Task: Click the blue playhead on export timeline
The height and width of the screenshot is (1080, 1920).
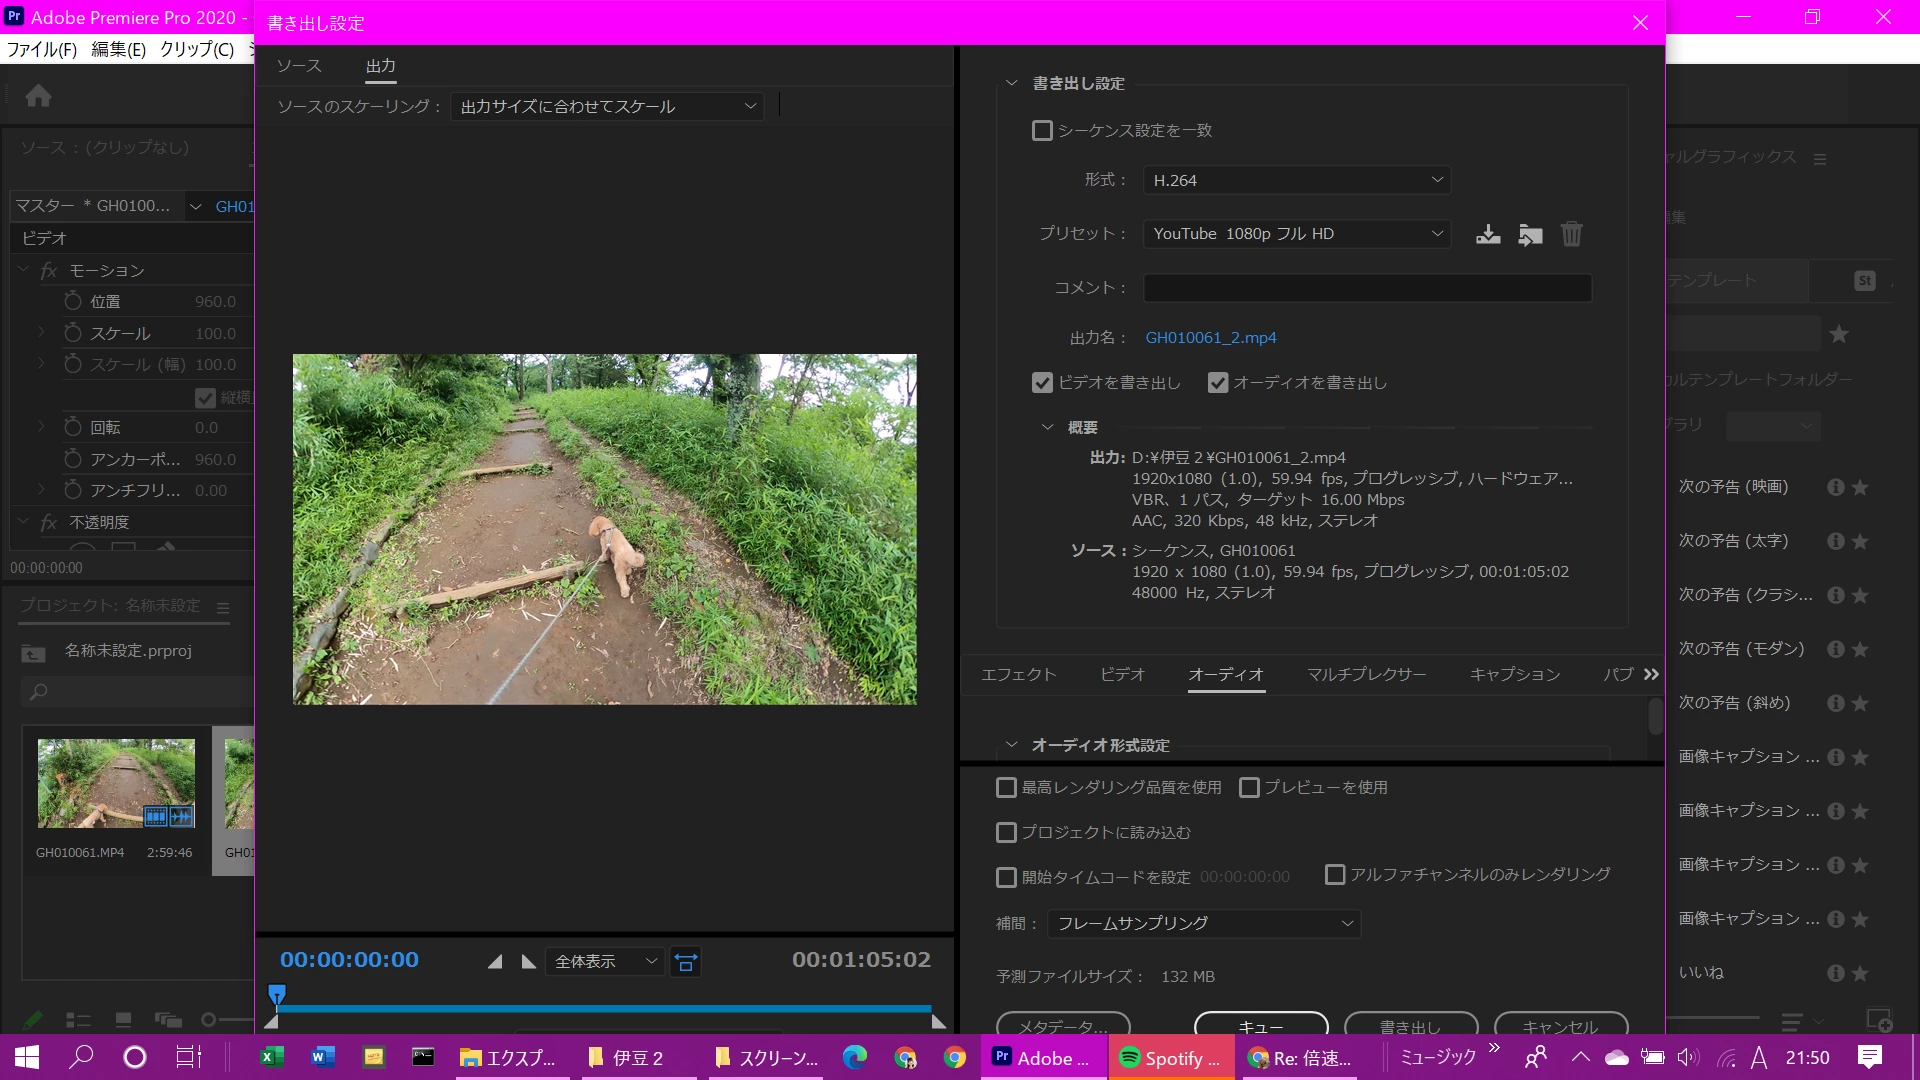Action: coord(277,994)
